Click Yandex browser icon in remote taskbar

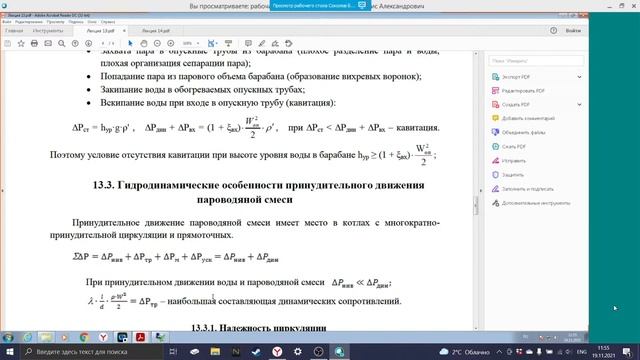click(x=103, y=337)
